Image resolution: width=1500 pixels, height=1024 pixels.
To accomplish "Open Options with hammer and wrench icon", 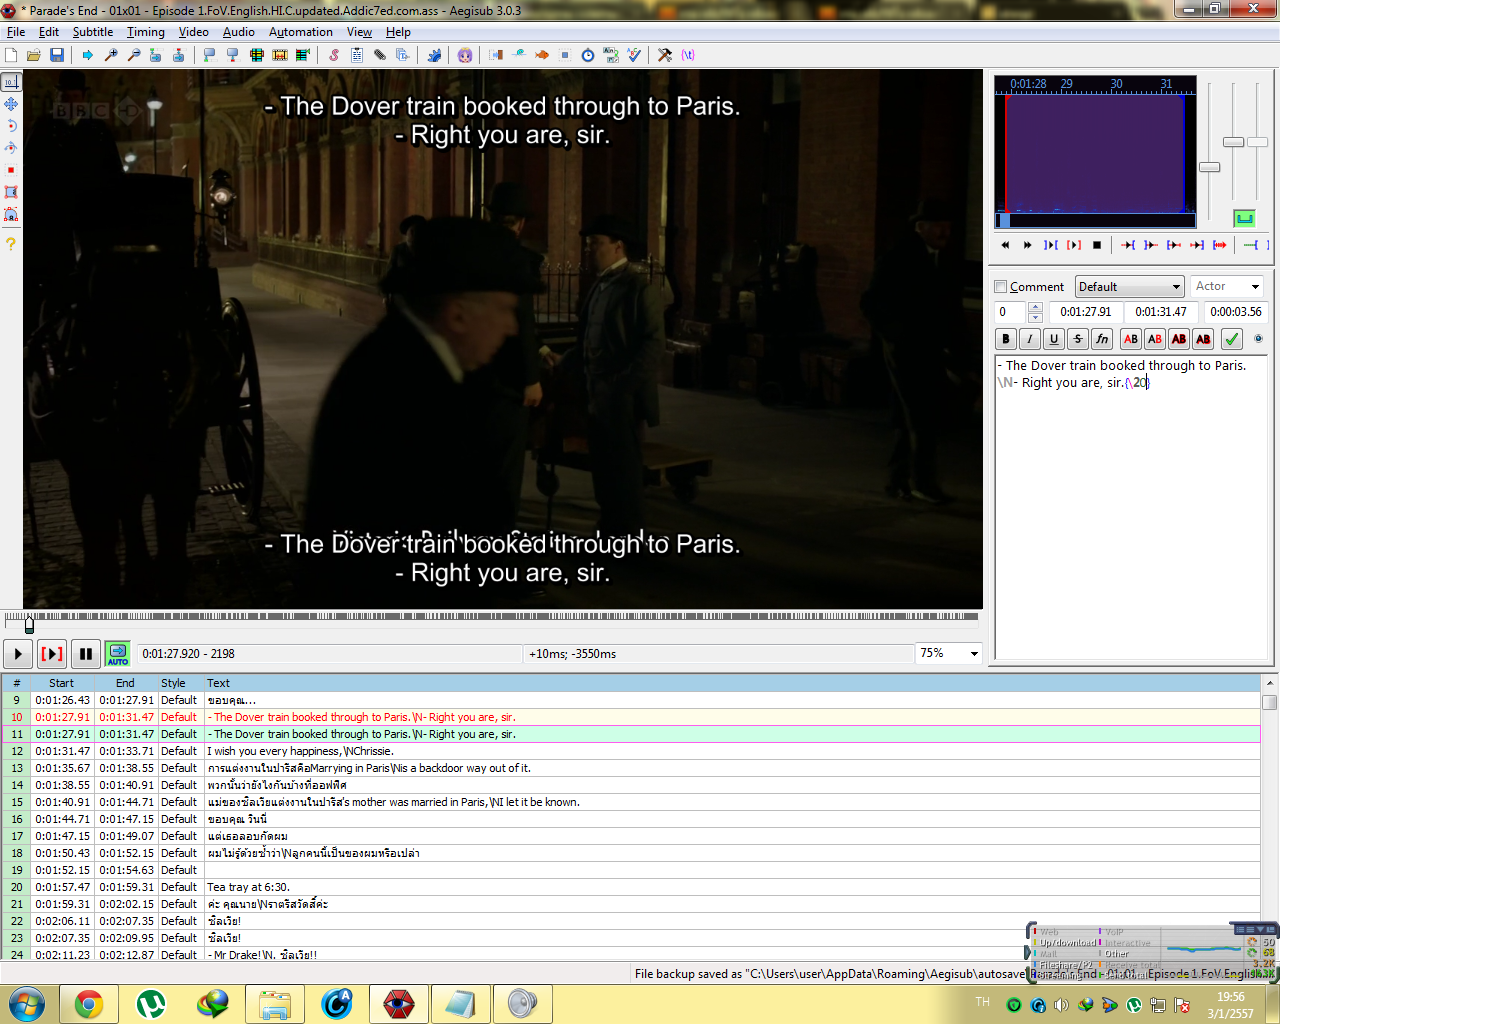I will pyautogui.click(x=665, y=55).
